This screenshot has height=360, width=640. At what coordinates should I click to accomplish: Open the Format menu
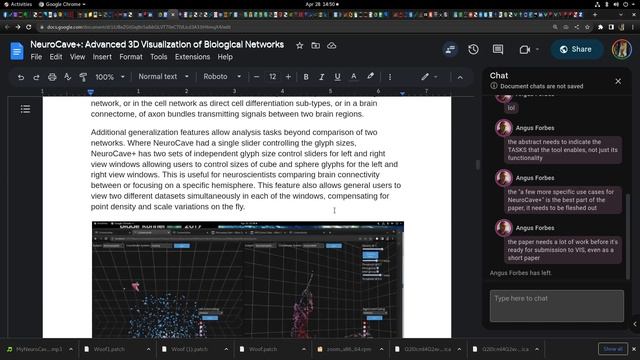[131, 57]
